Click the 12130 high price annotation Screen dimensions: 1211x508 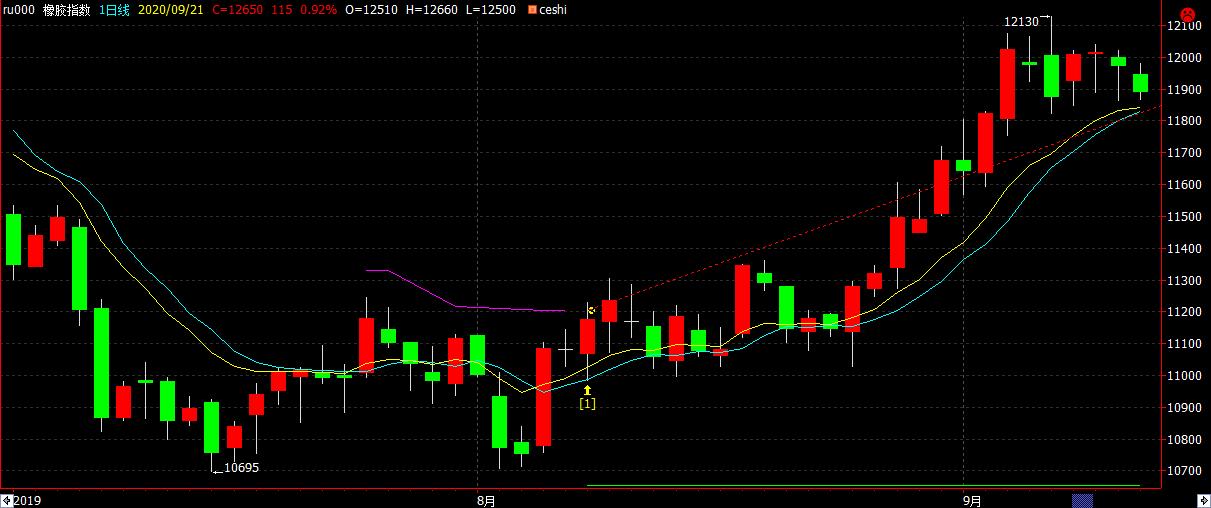(1021, 21)
